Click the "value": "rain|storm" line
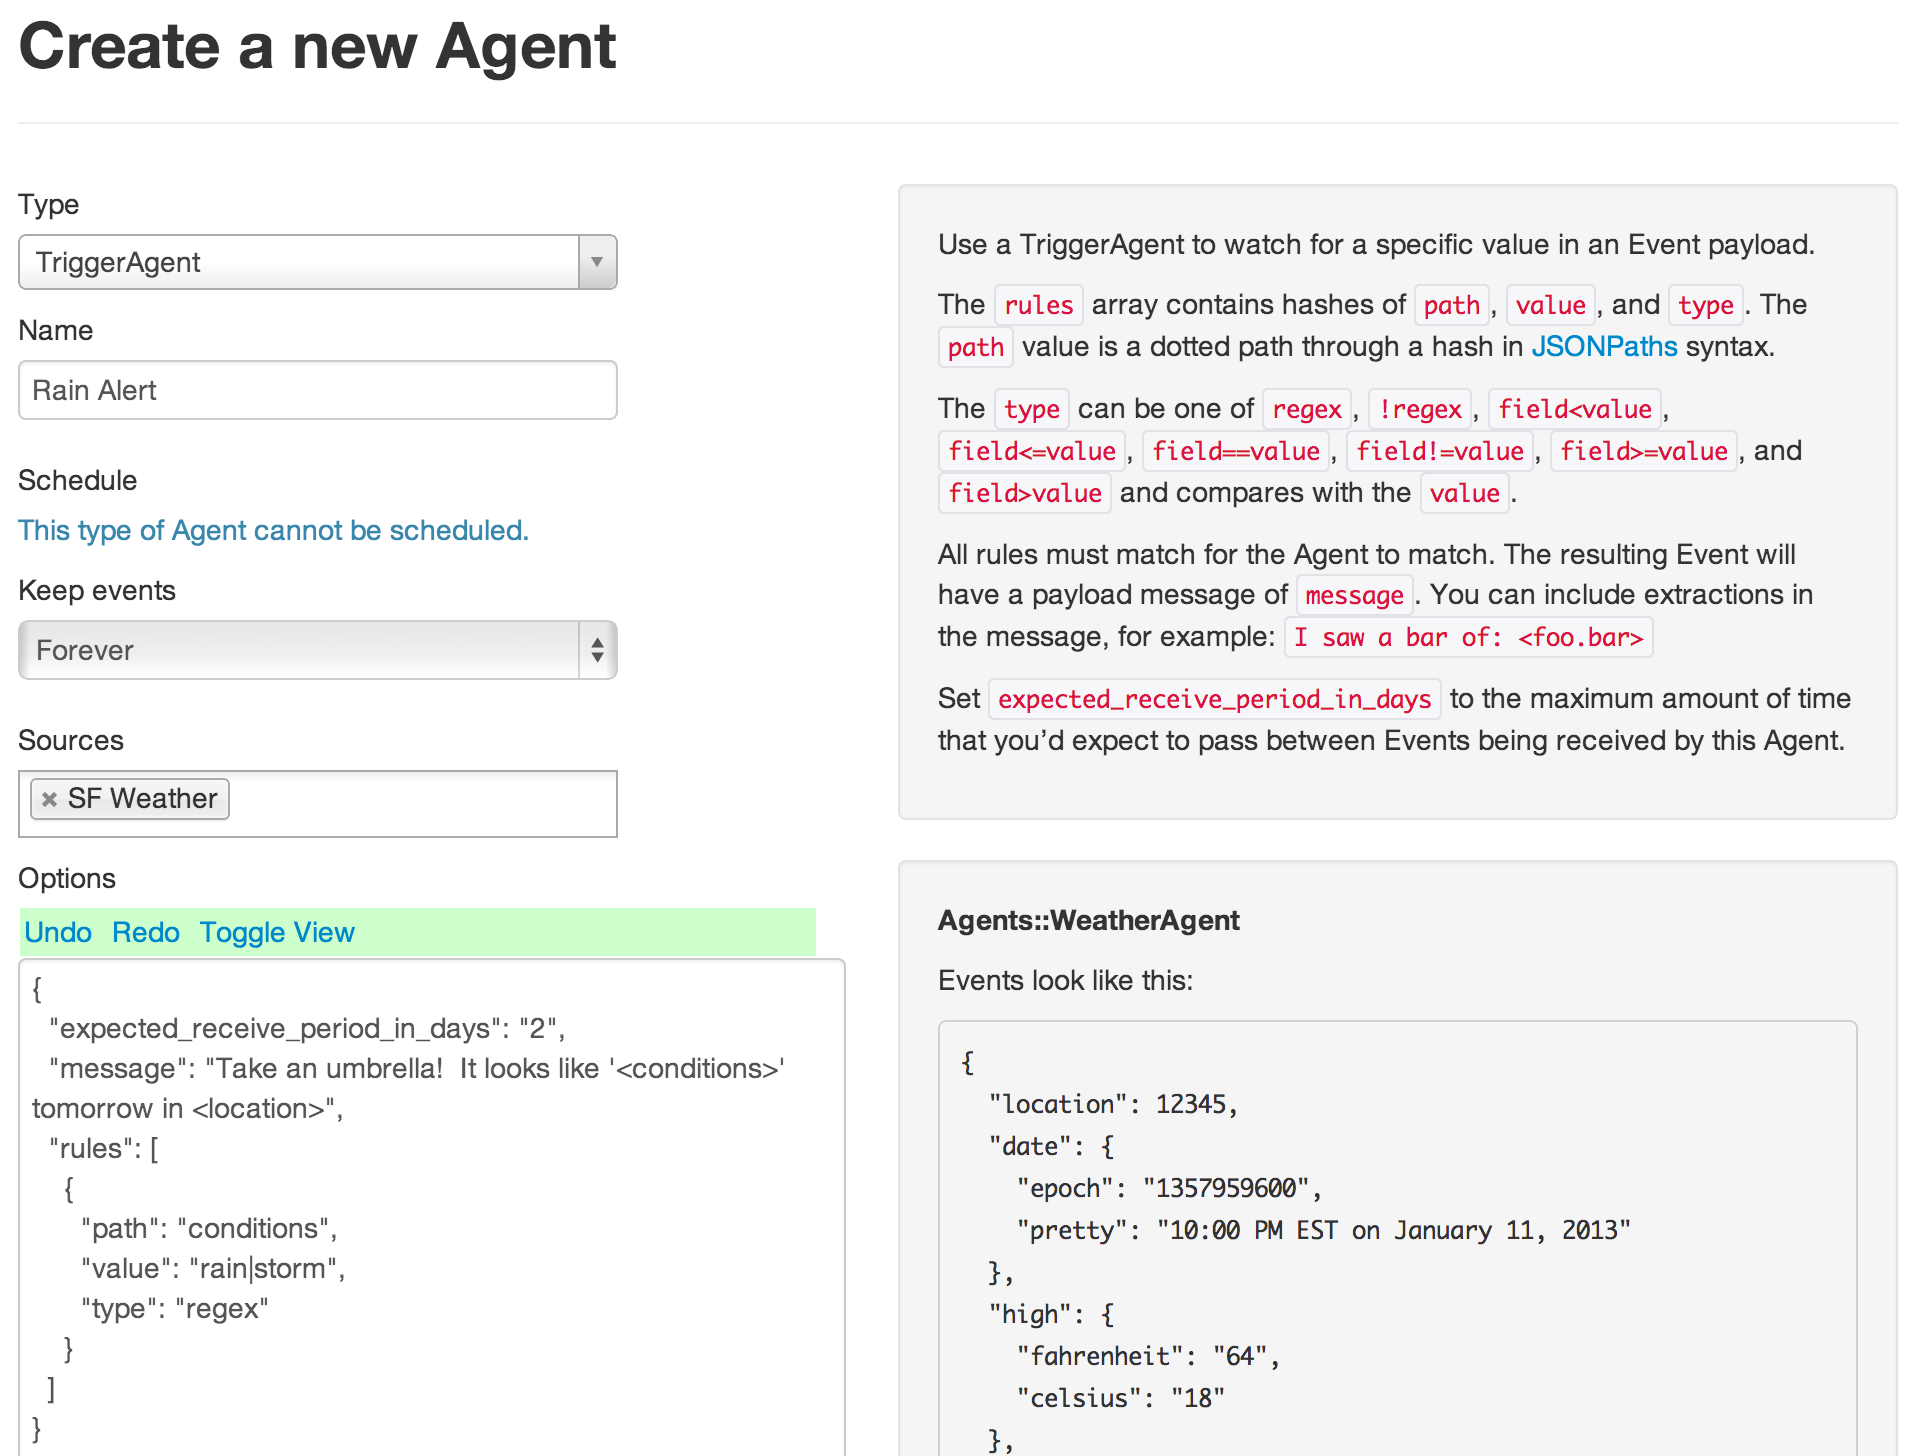The width and height of the screenshot is (1924, 1456). 213,1269
